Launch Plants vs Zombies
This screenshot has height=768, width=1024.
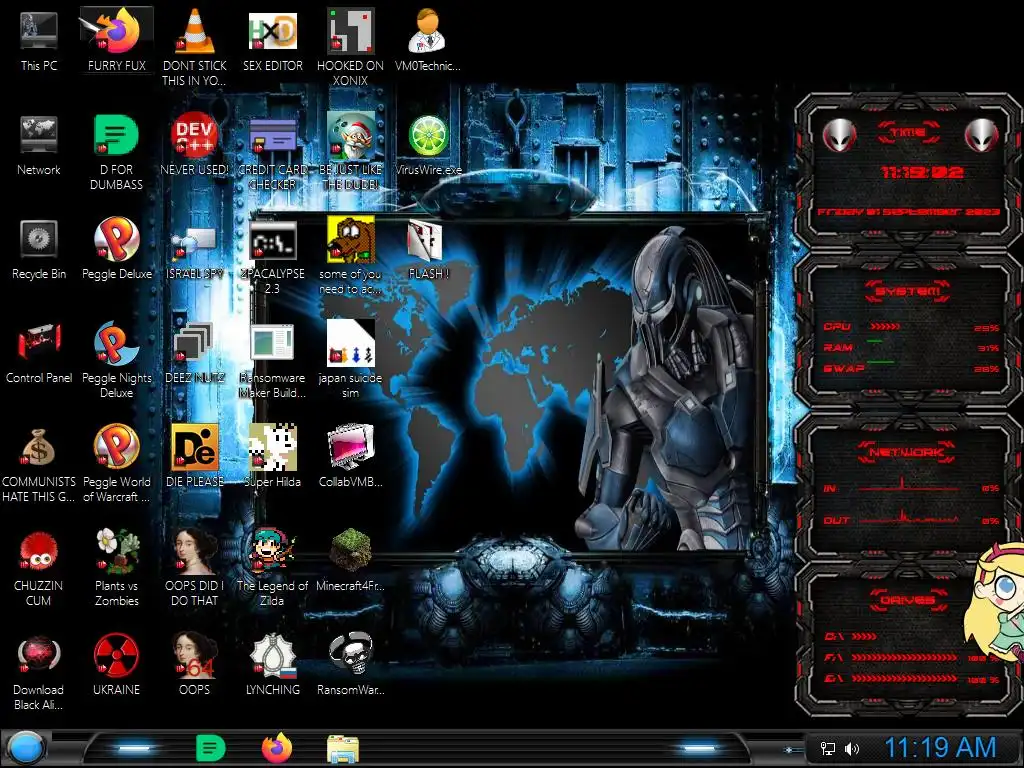click(x=117, y=551)
